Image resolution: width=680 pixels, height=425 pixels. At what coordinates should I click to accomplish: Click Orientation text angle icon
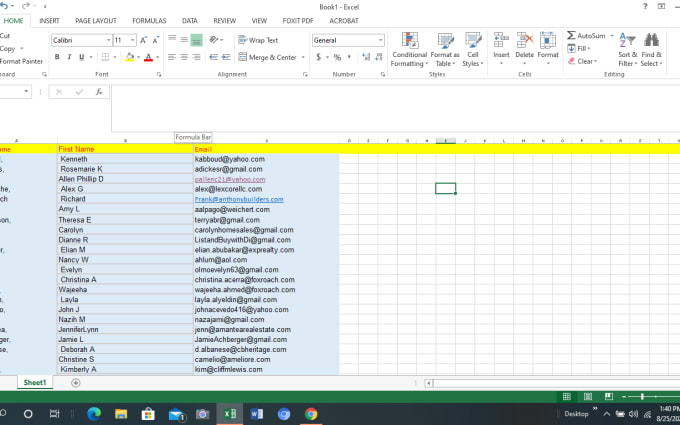point(214,40)
